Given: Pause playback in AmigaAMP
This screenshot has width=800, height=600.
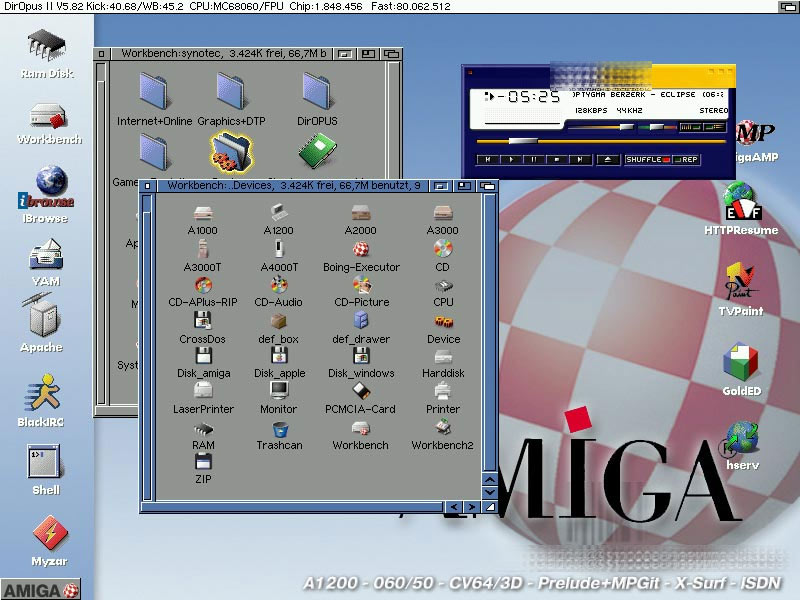Looking at the screenshot, I should point(534,160).
